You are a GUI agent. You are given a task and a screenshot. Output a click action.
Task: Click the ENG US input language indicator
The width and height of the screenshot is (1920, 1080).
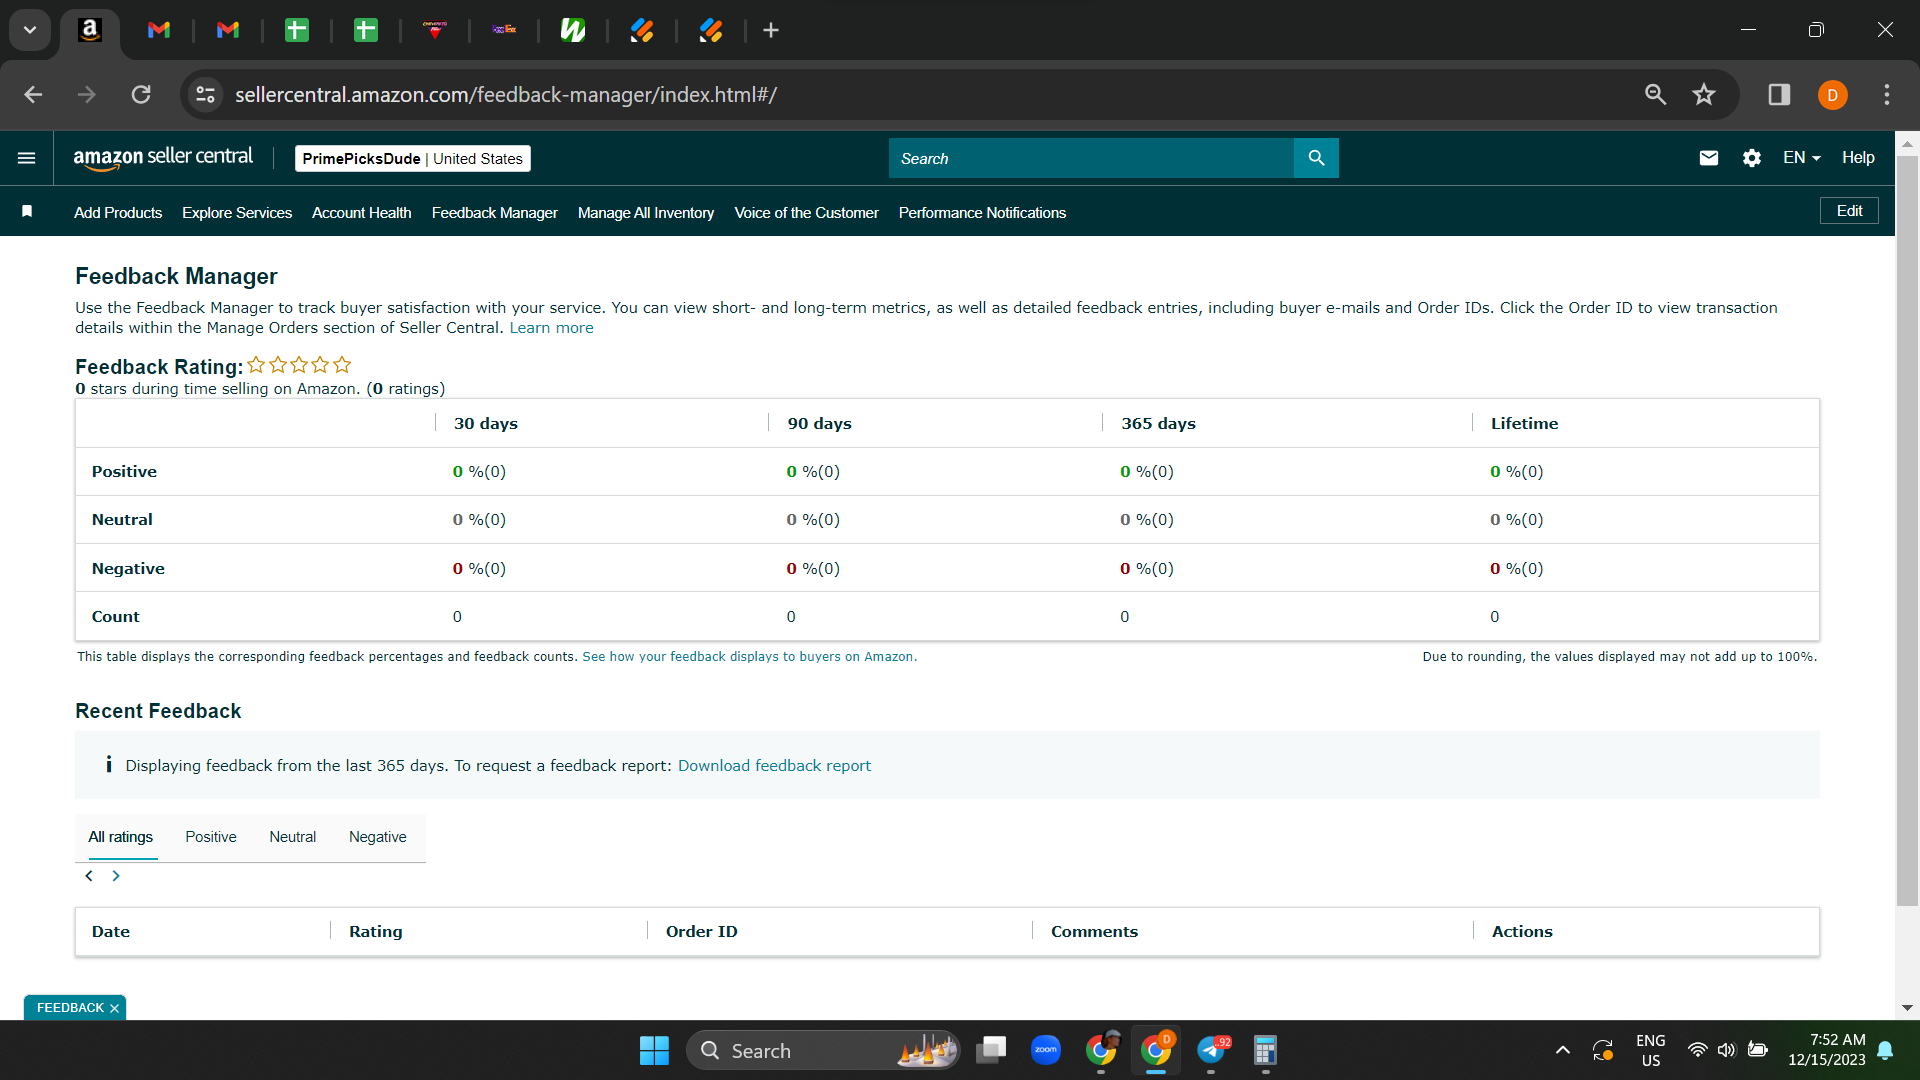pyautogui.click(x=1651, y=1050)
